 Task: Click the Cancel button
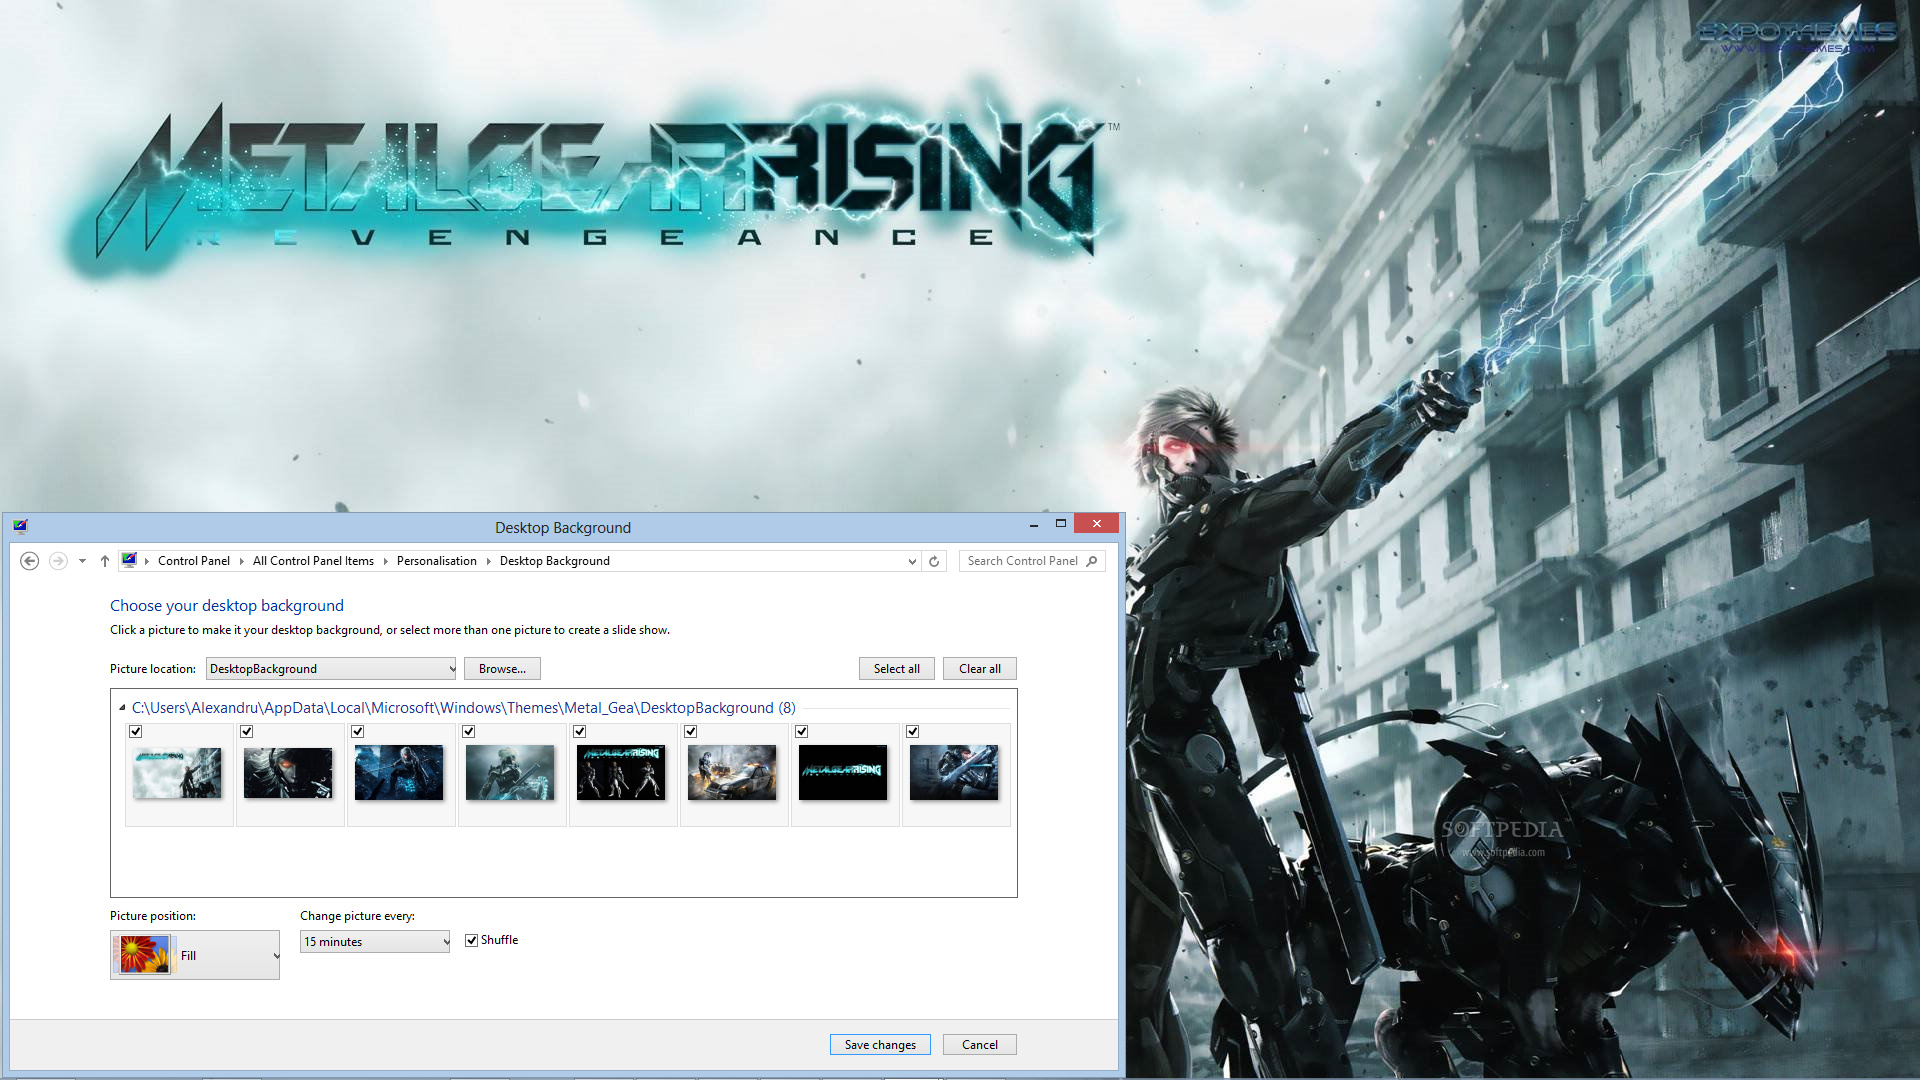coord(980,1045)
